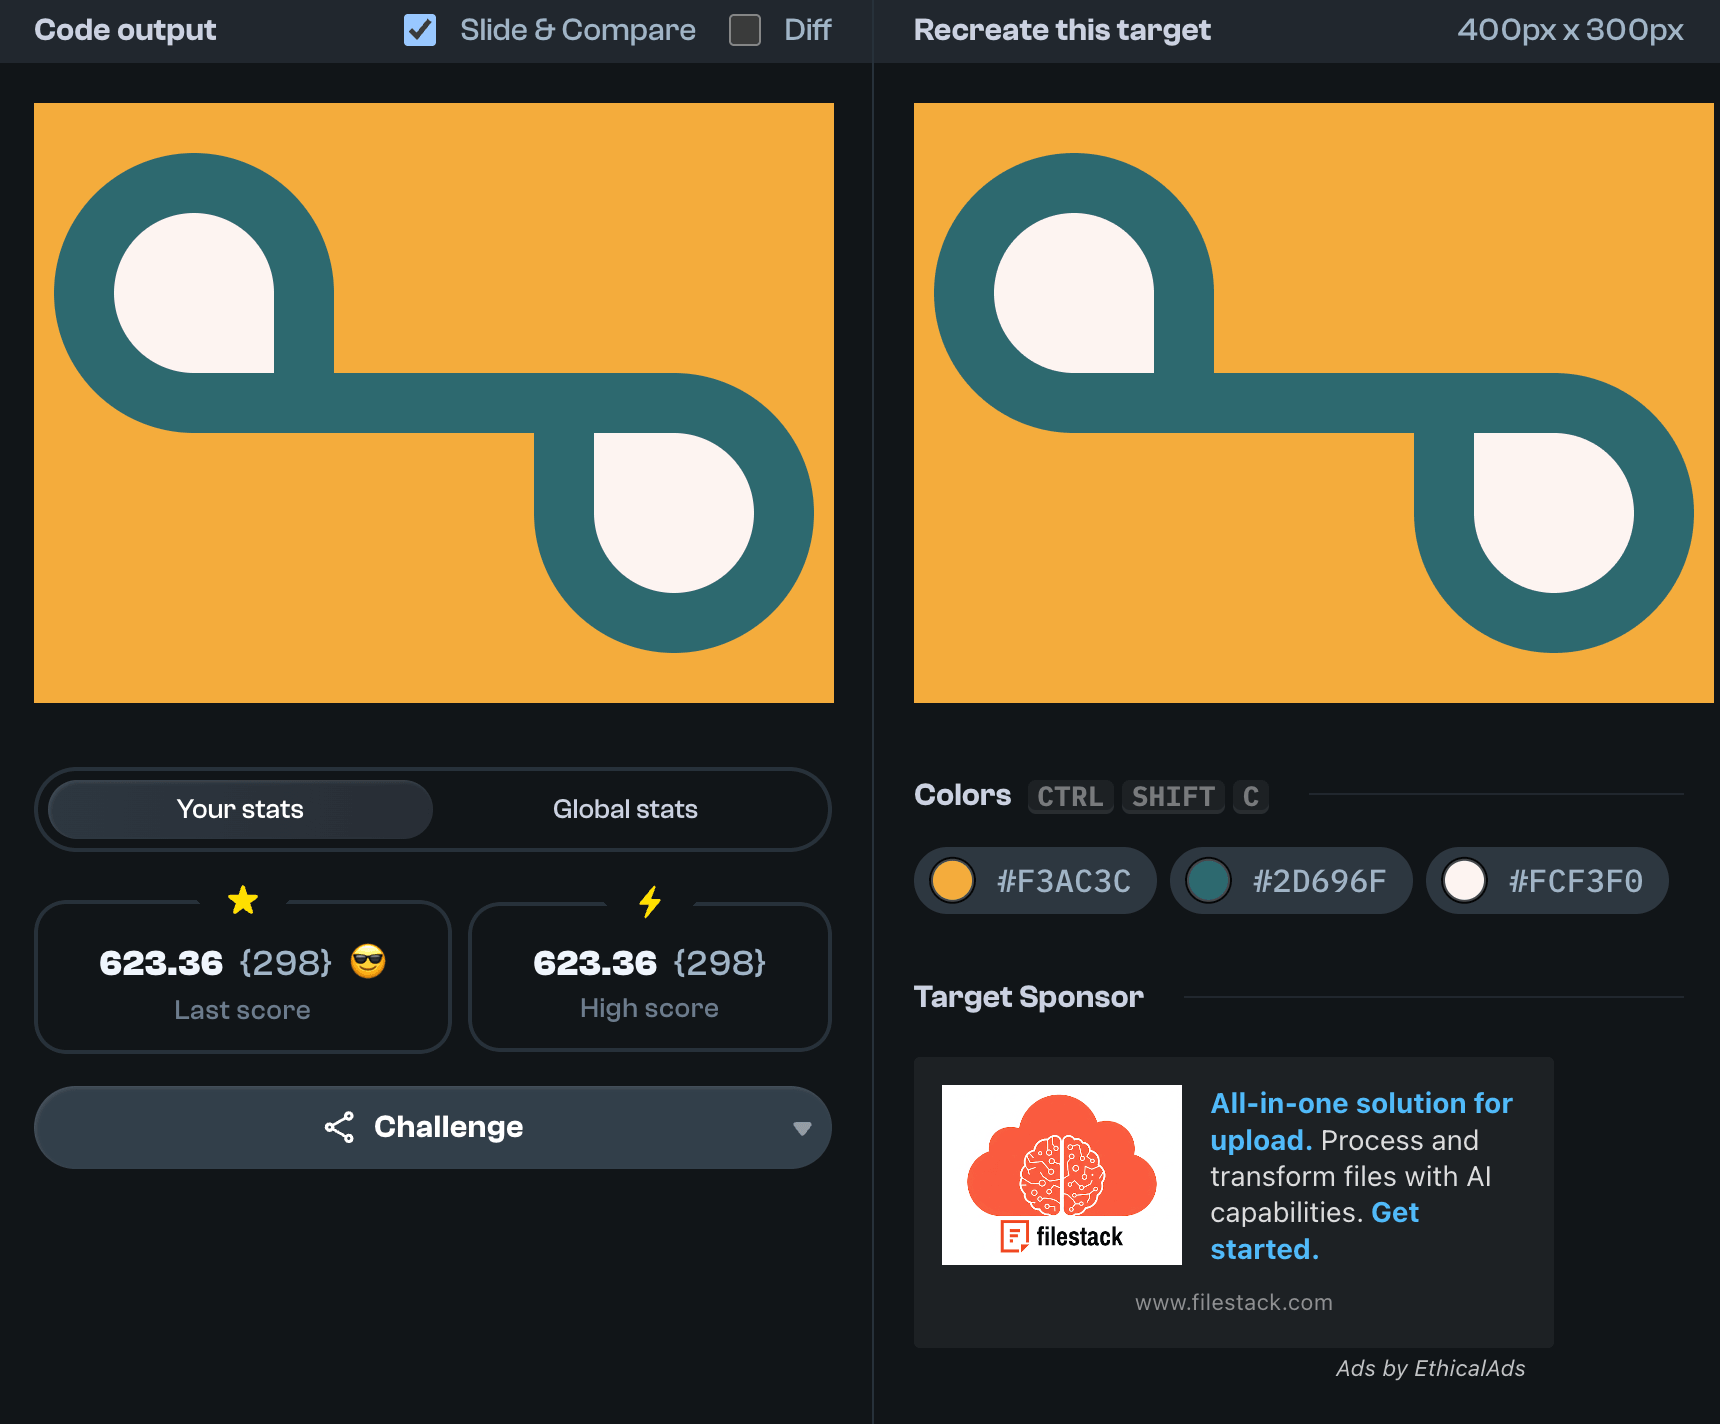Screen dimensions: 1720x1424
Task: Uncheck the Slide & Compare checkbox
Action: [420, 30]
